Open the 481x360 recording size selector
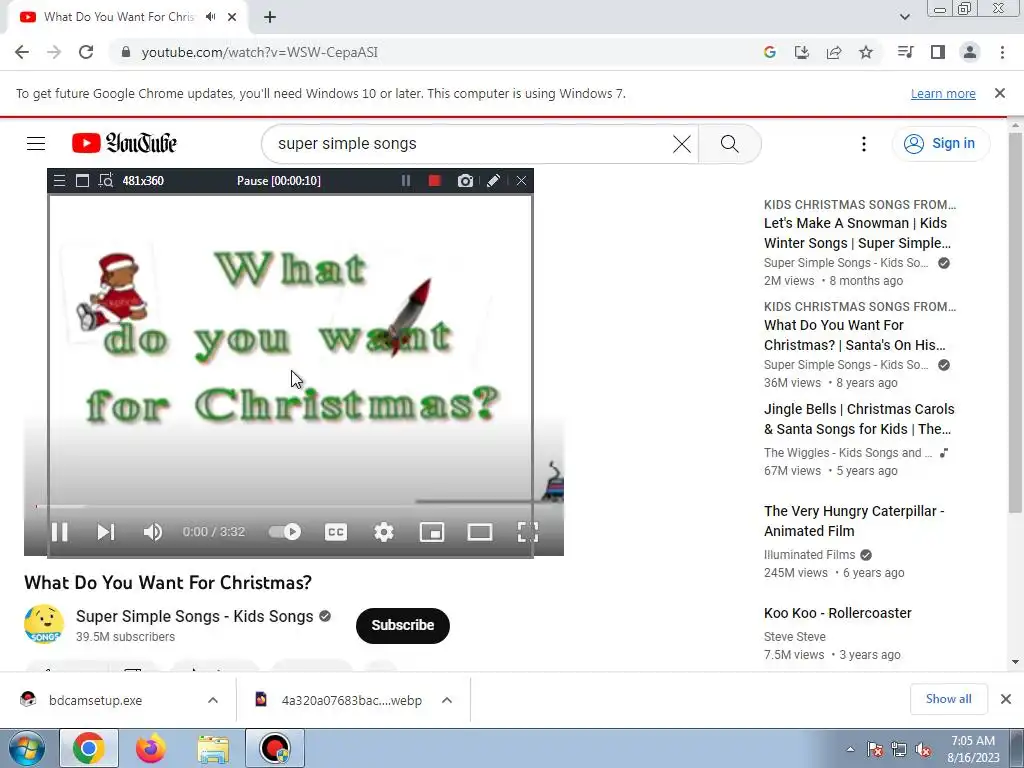 143,181
